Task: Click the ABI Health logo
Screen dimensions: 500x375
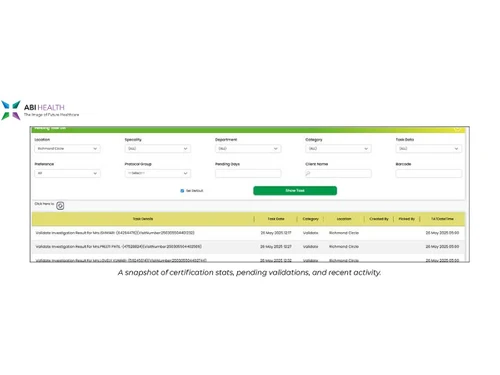Action: pos(40,110)
